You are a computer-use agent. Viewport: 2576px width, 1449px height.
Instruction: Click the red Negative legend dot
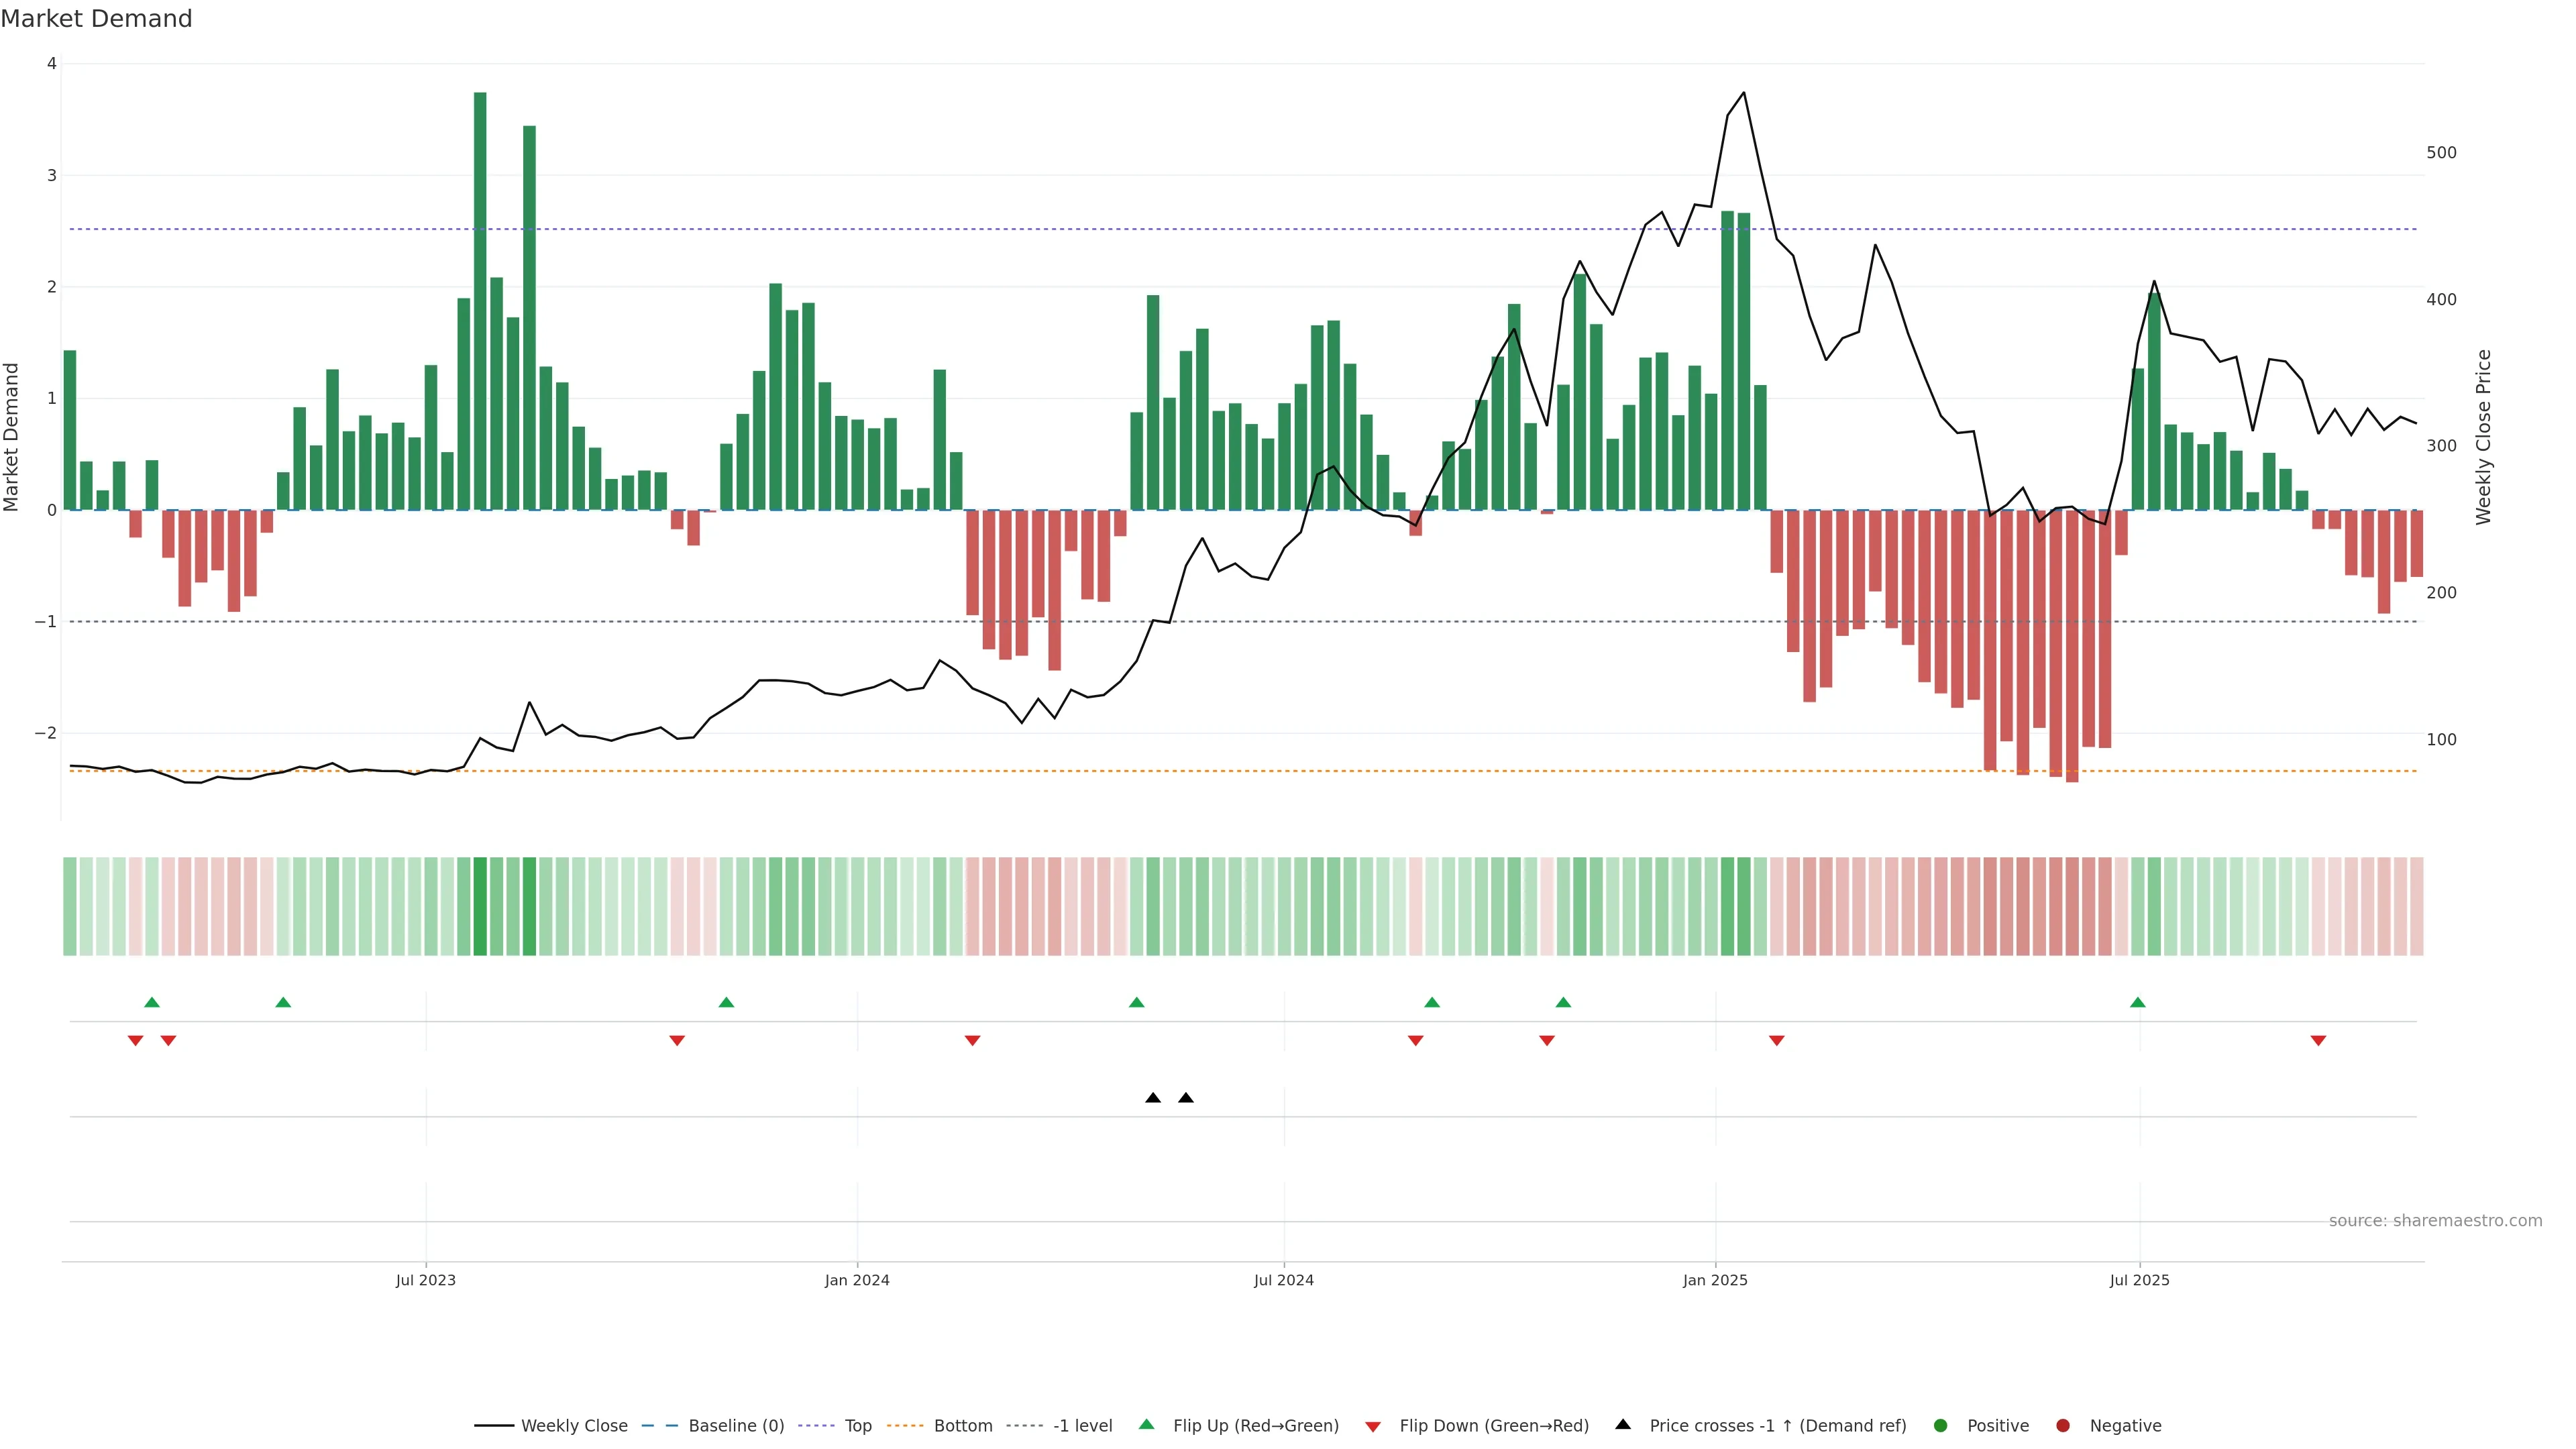(2063, 1426)
